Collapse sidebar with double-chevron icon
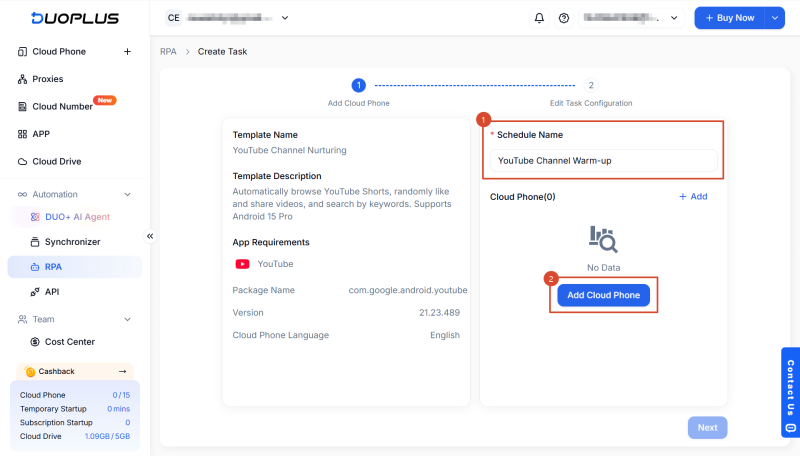 click(150, 236)
